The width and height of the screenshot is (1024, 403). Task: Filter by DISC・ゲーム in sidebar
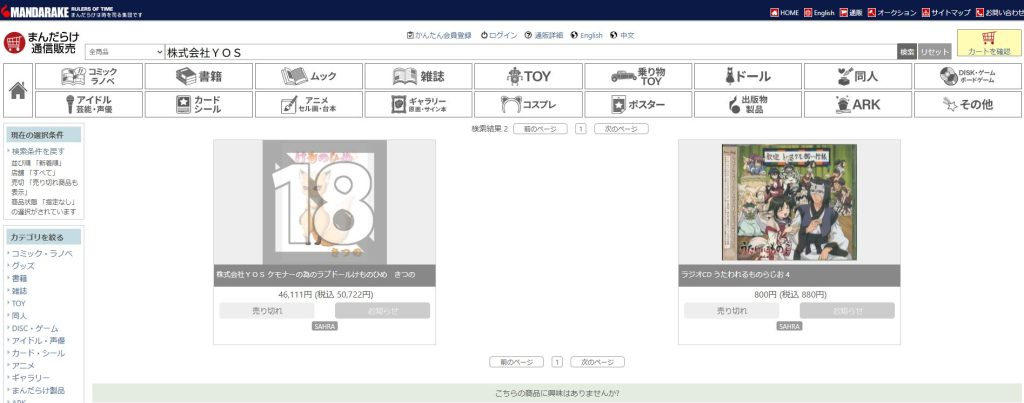(35, 328)
